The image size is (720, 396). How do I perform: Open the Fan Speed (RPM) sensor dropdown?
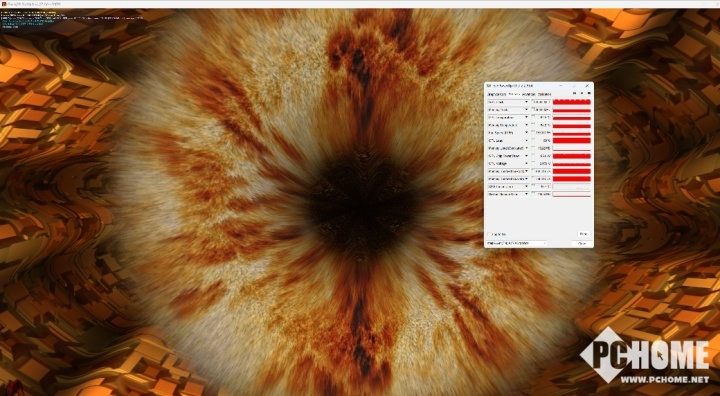(526, 133)
